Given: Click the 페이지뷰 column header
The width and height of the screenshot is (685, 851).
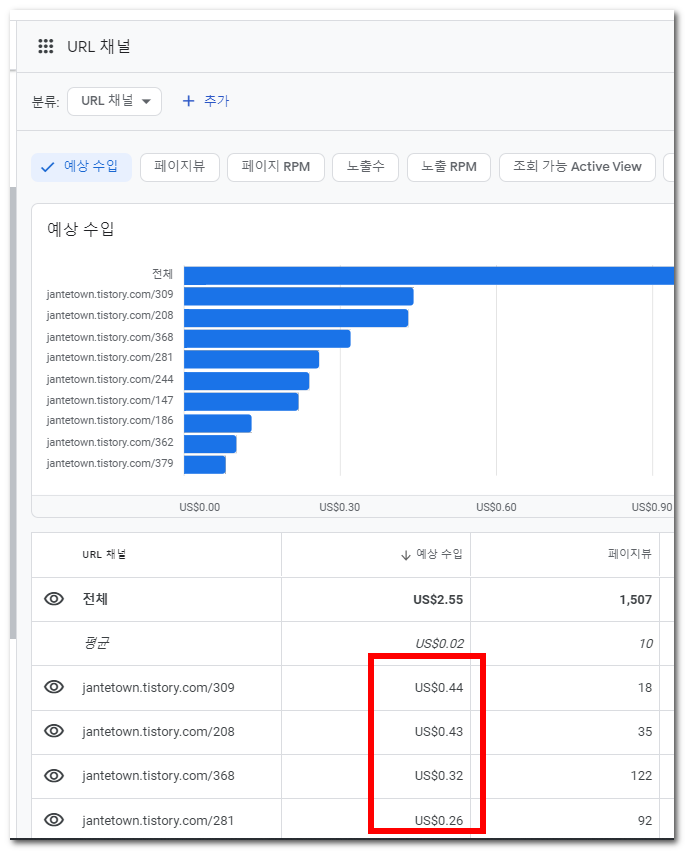Looking at the screenshot, I should (x=630, y=554).
